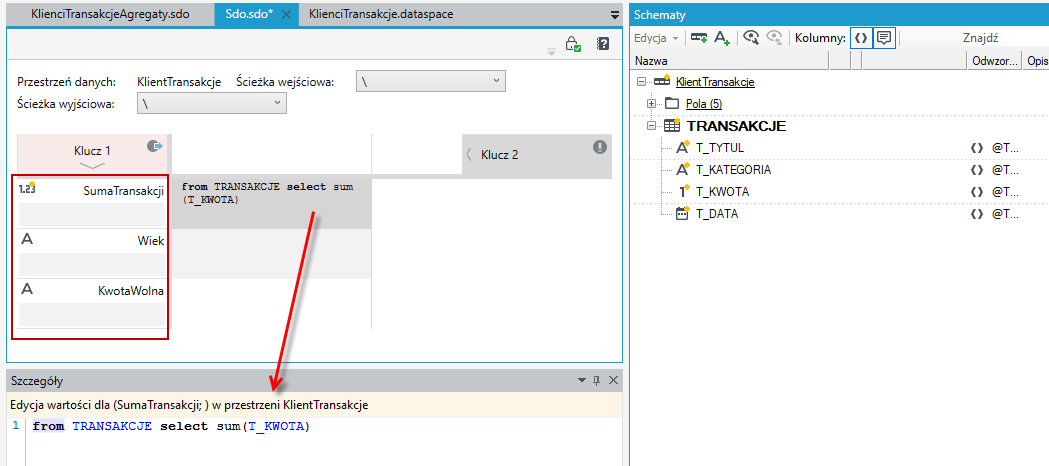Select T_TYTUL in the tree

(720, 148)
